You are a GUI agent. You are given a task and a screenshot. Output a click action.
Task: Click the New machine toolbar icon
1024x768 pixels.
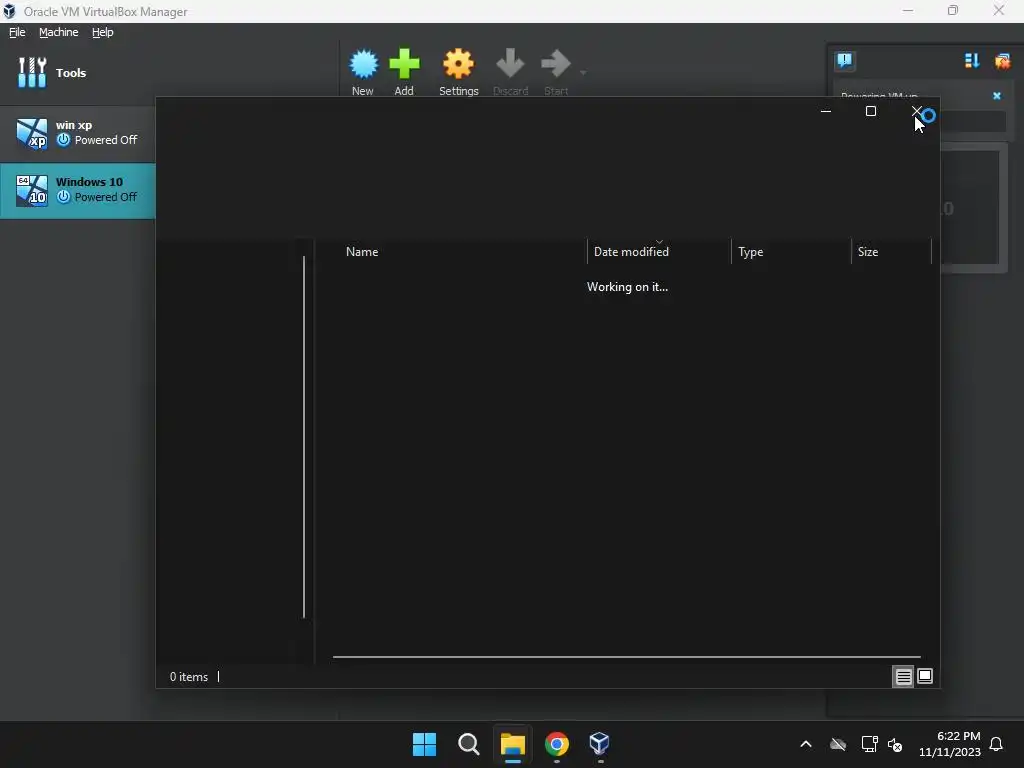(363, 72)
